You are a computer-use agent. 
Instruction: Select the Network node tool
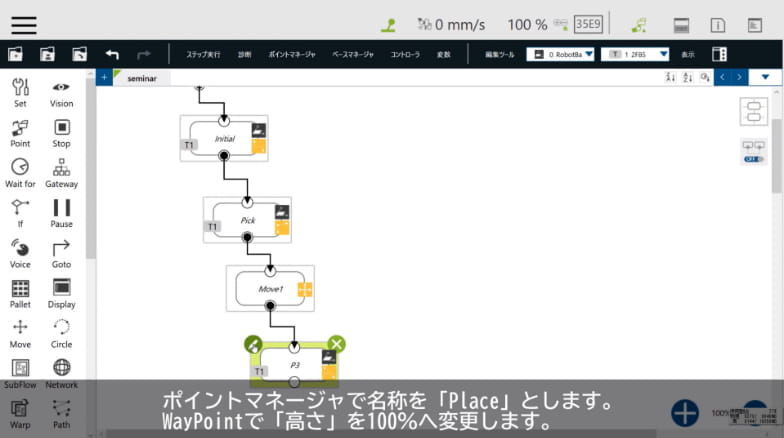click(x=62, y=374)
